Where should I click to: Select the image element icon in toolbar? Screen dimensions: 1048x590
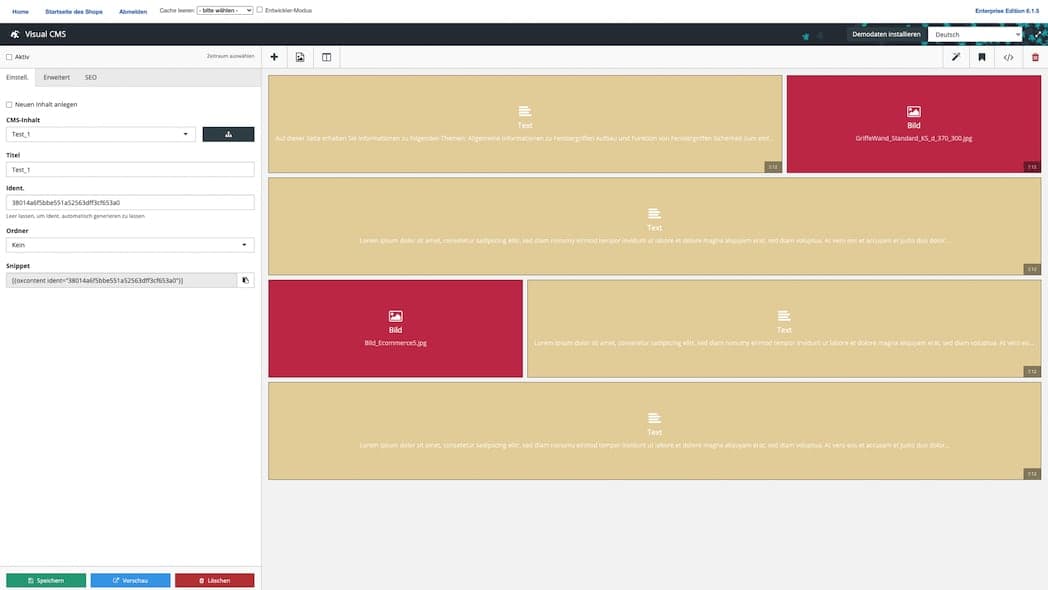coord(299,56)
